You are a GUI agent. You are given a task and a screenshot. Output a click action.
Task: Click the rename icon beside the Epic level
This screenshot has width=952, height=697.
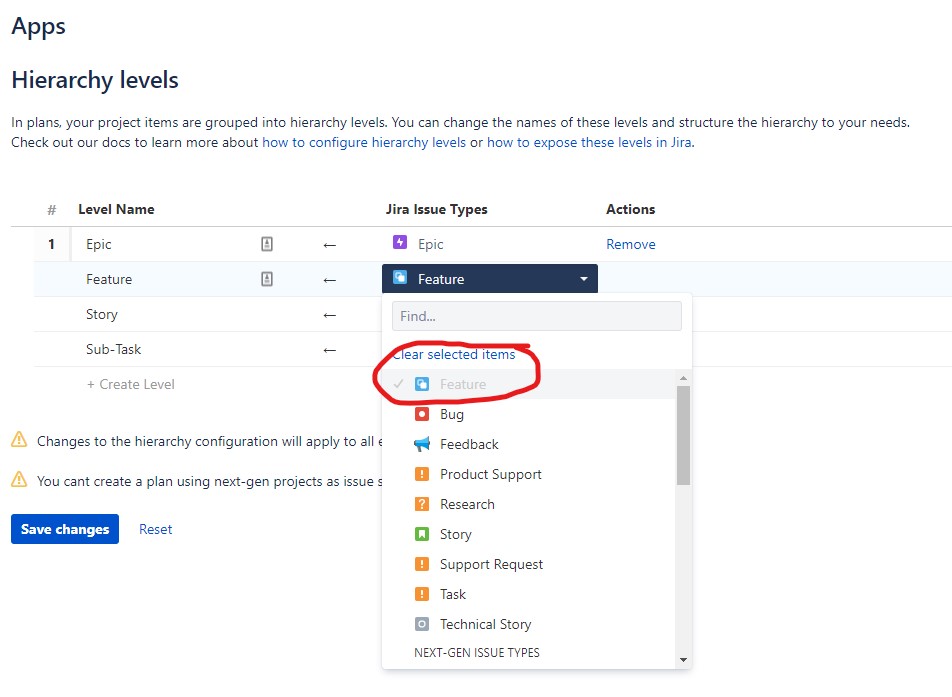267,244
